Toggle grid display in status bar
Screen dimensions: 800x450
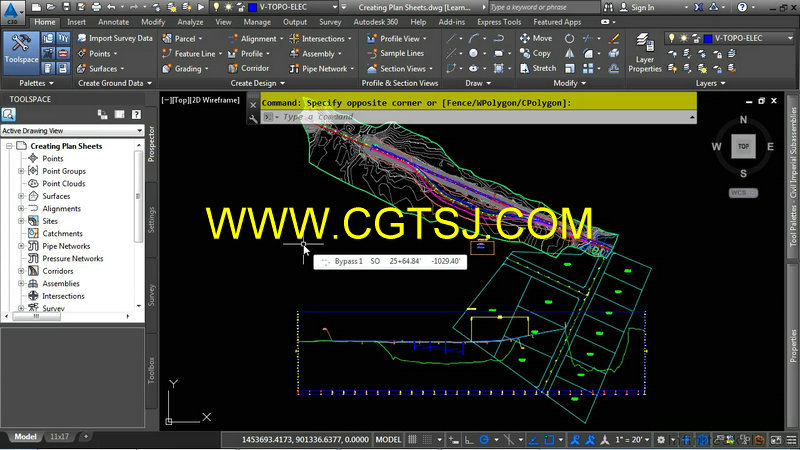click(412, 439)
